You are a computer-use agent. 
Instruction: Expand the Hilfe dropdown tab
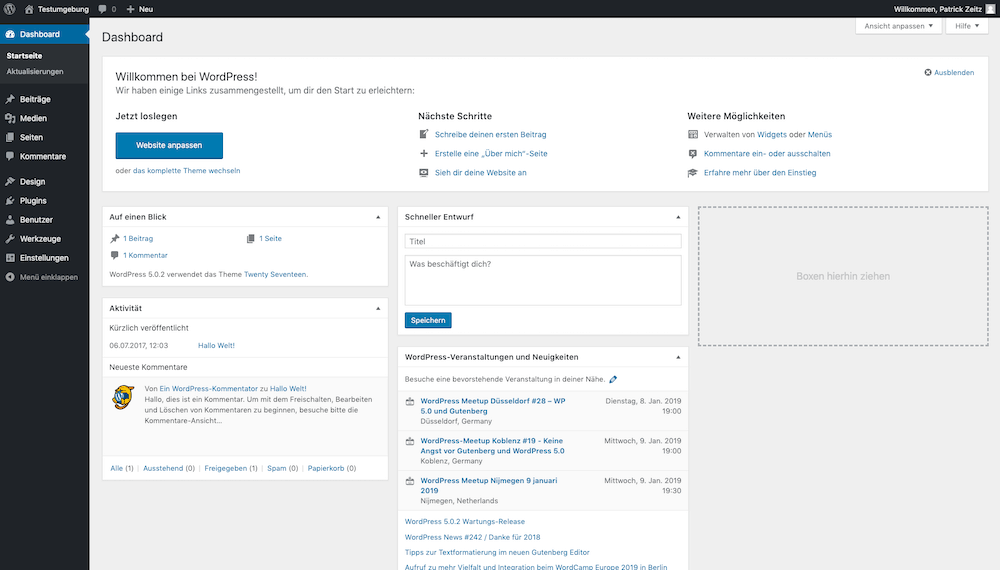967,26
